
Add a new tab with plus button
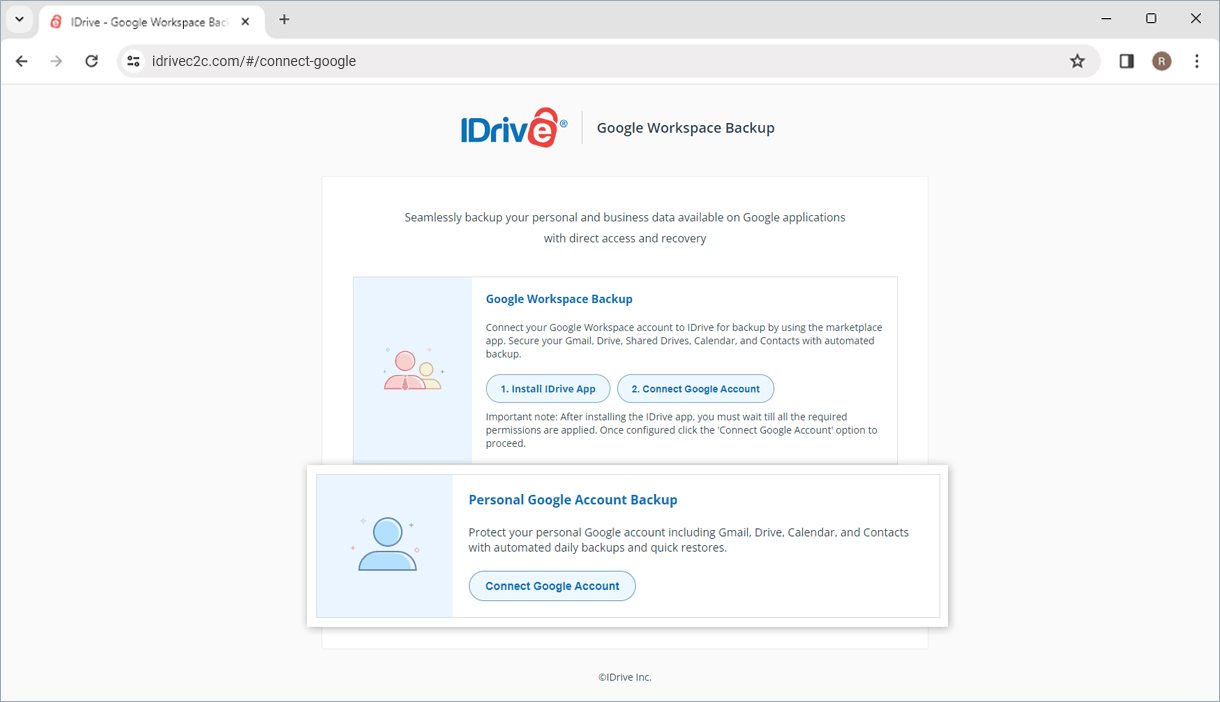284,20
